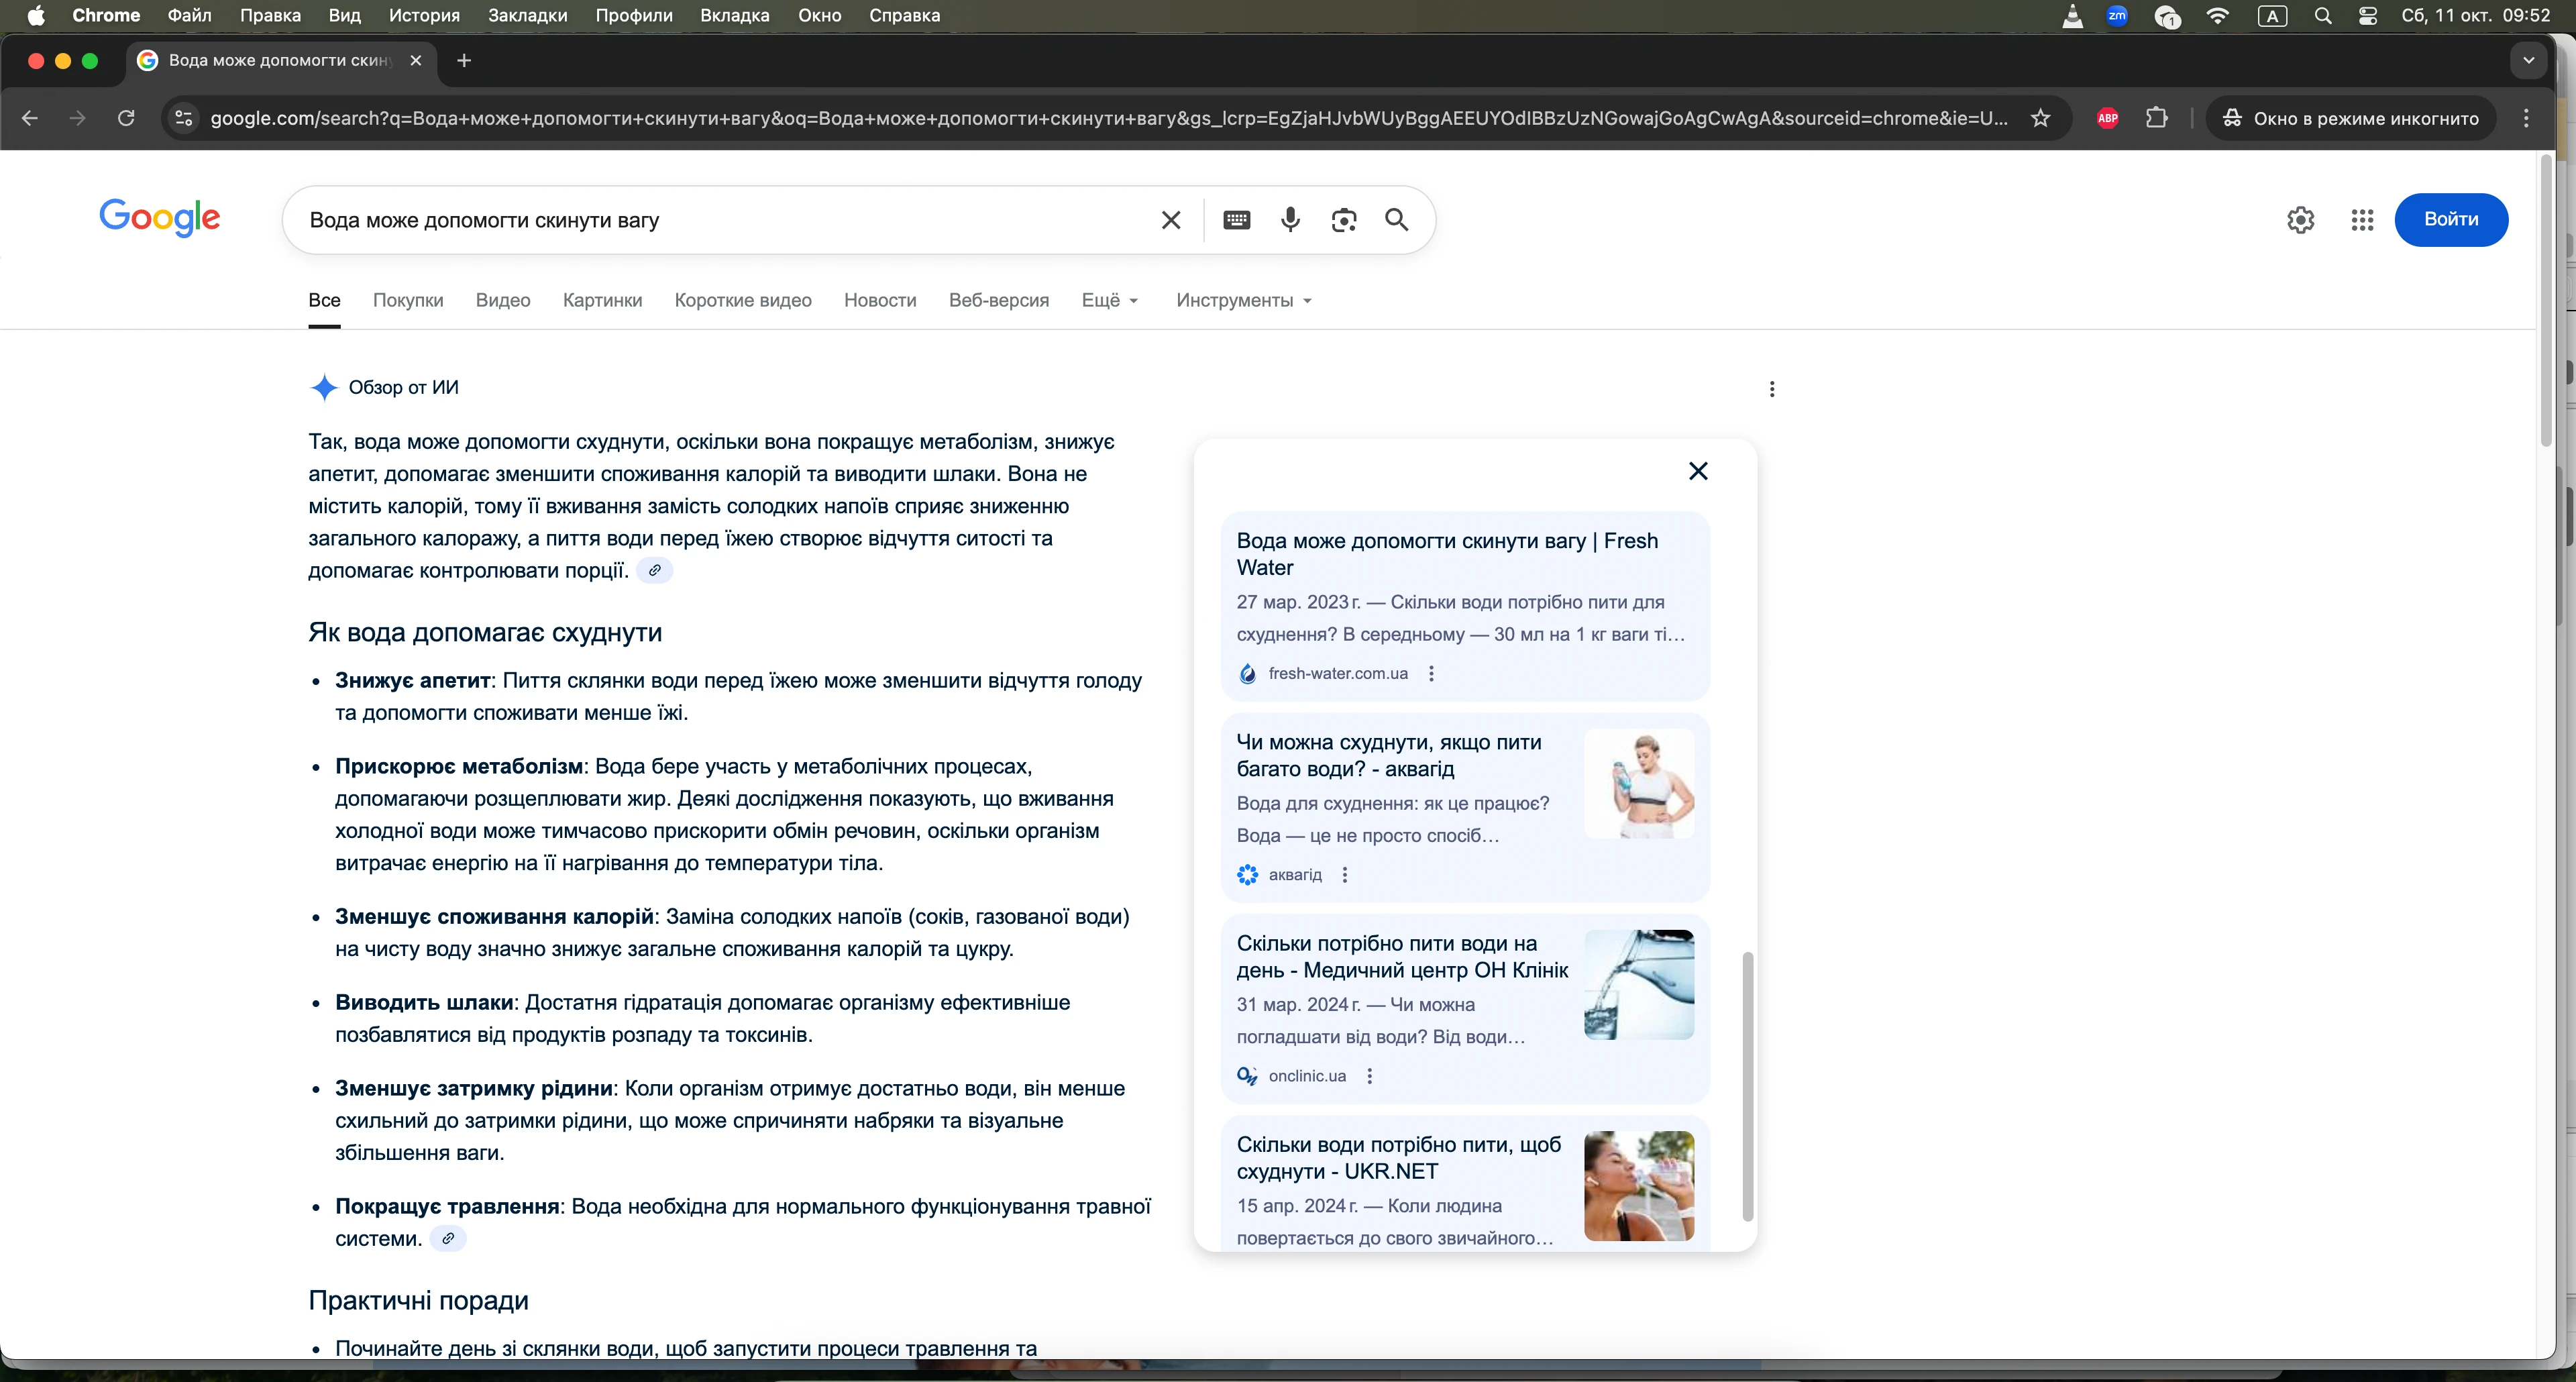
Task: Open Chrome extensions puzzle icon
Action: (x=2156, y=118)
